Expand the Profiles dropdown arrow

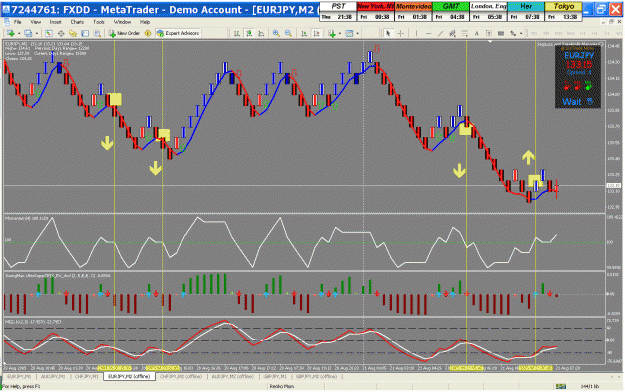[x=37, y=33]
